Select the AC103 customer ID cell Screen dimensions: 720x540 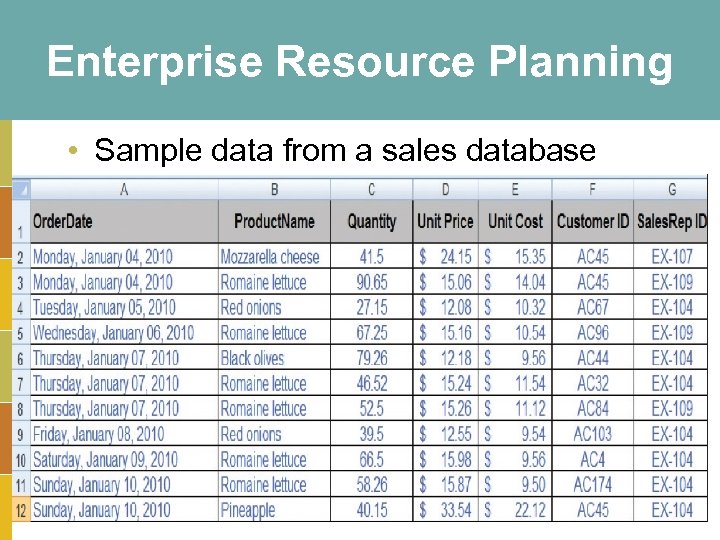[x=592, y=434]
